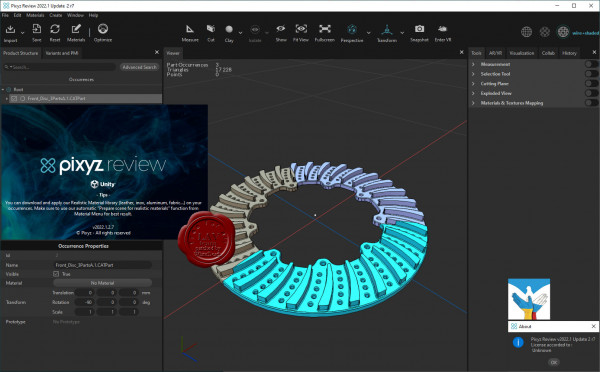Click the Clay render sphere icon
Viewport: 600px width, 372px height.
[x=229, y=29]
